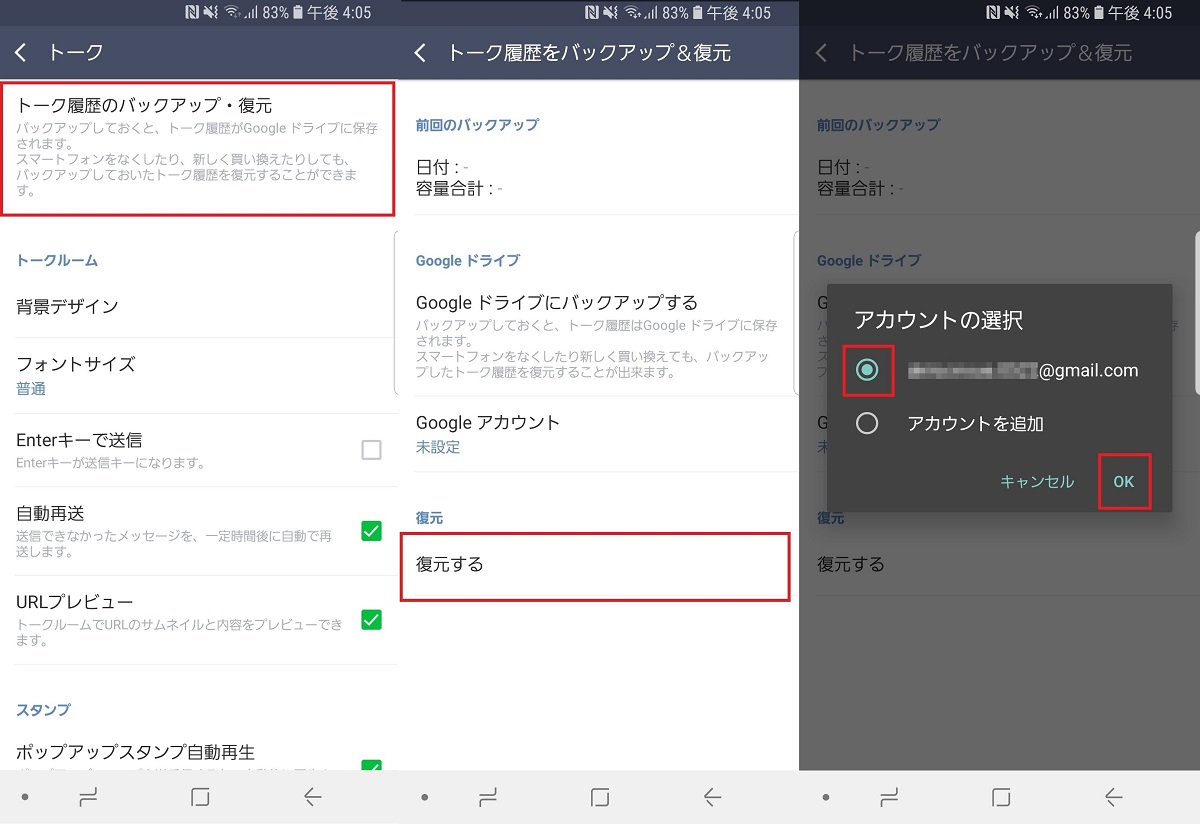
Task: Enable Enterキーで送信 checkbox
Action: tap(371, 450)
